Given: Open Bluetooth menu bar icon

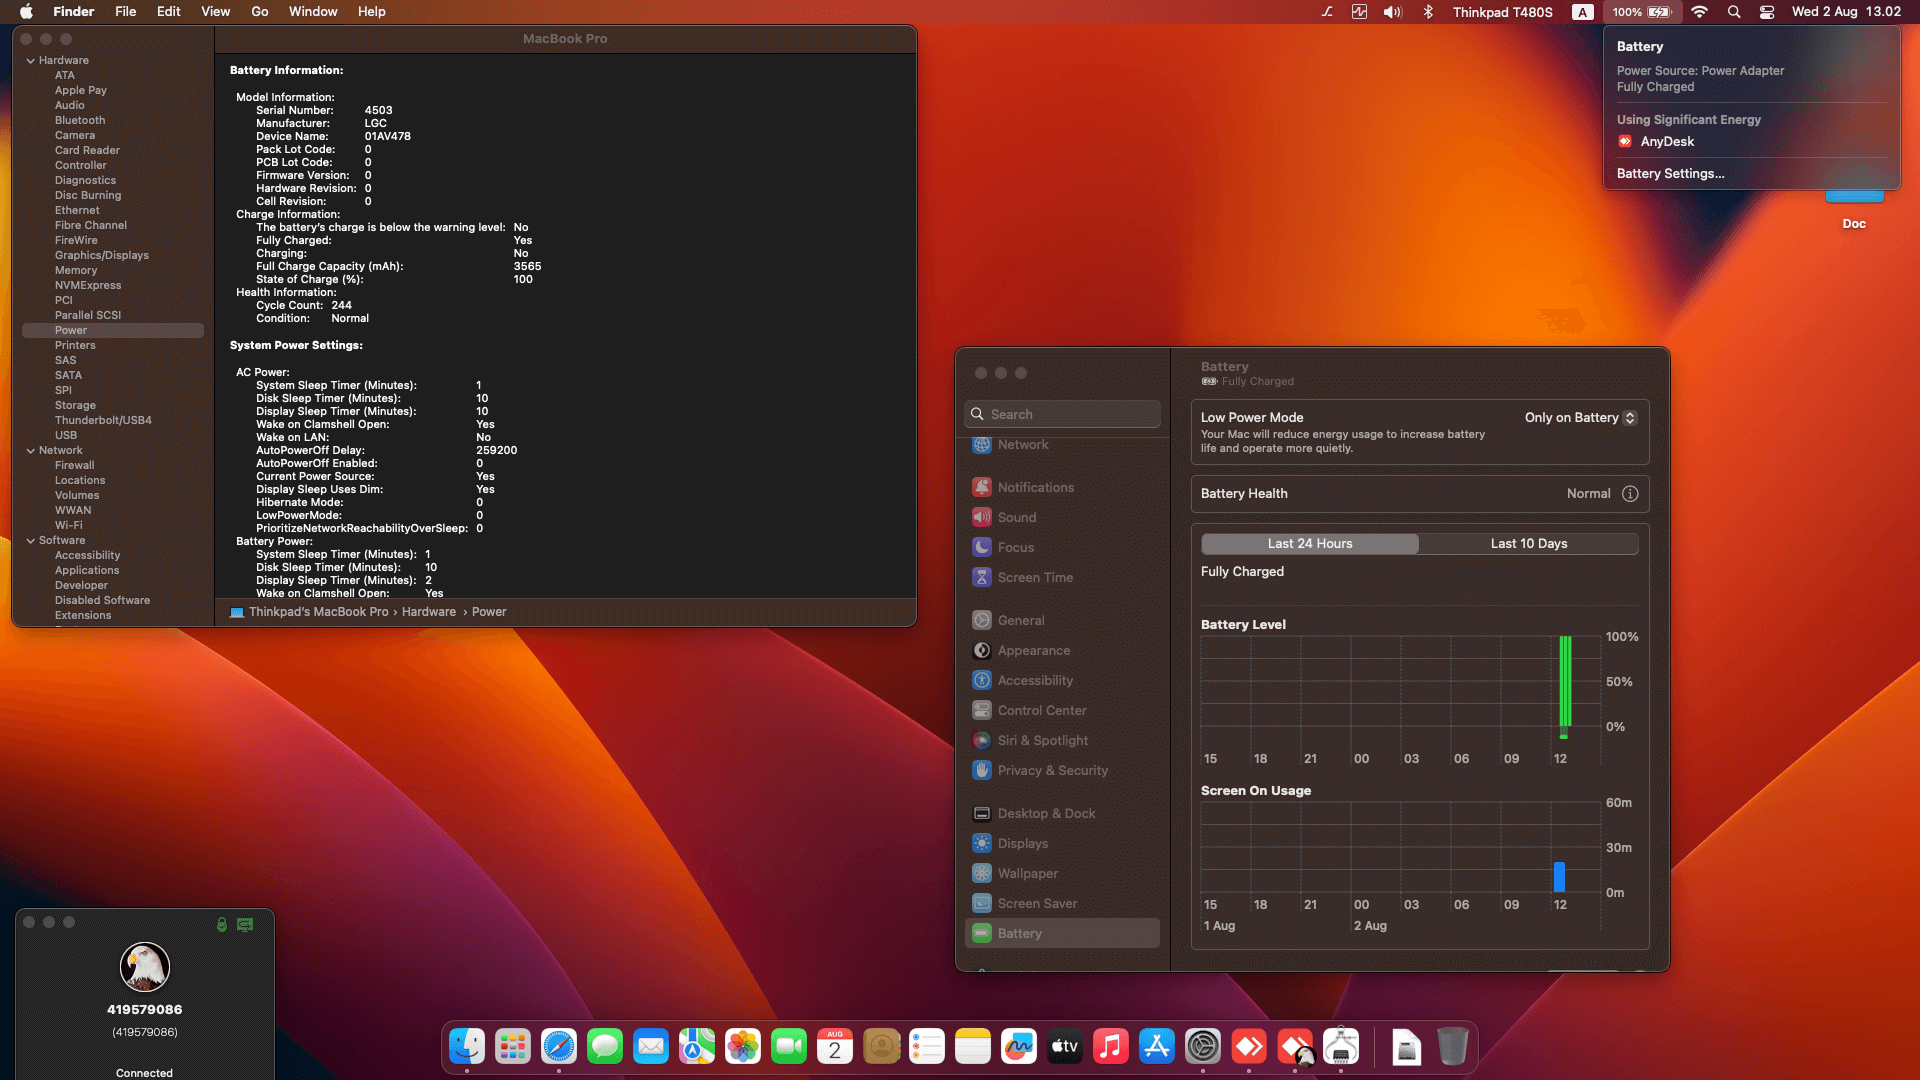Looking at the screenshot, I should pos(1428,12).
